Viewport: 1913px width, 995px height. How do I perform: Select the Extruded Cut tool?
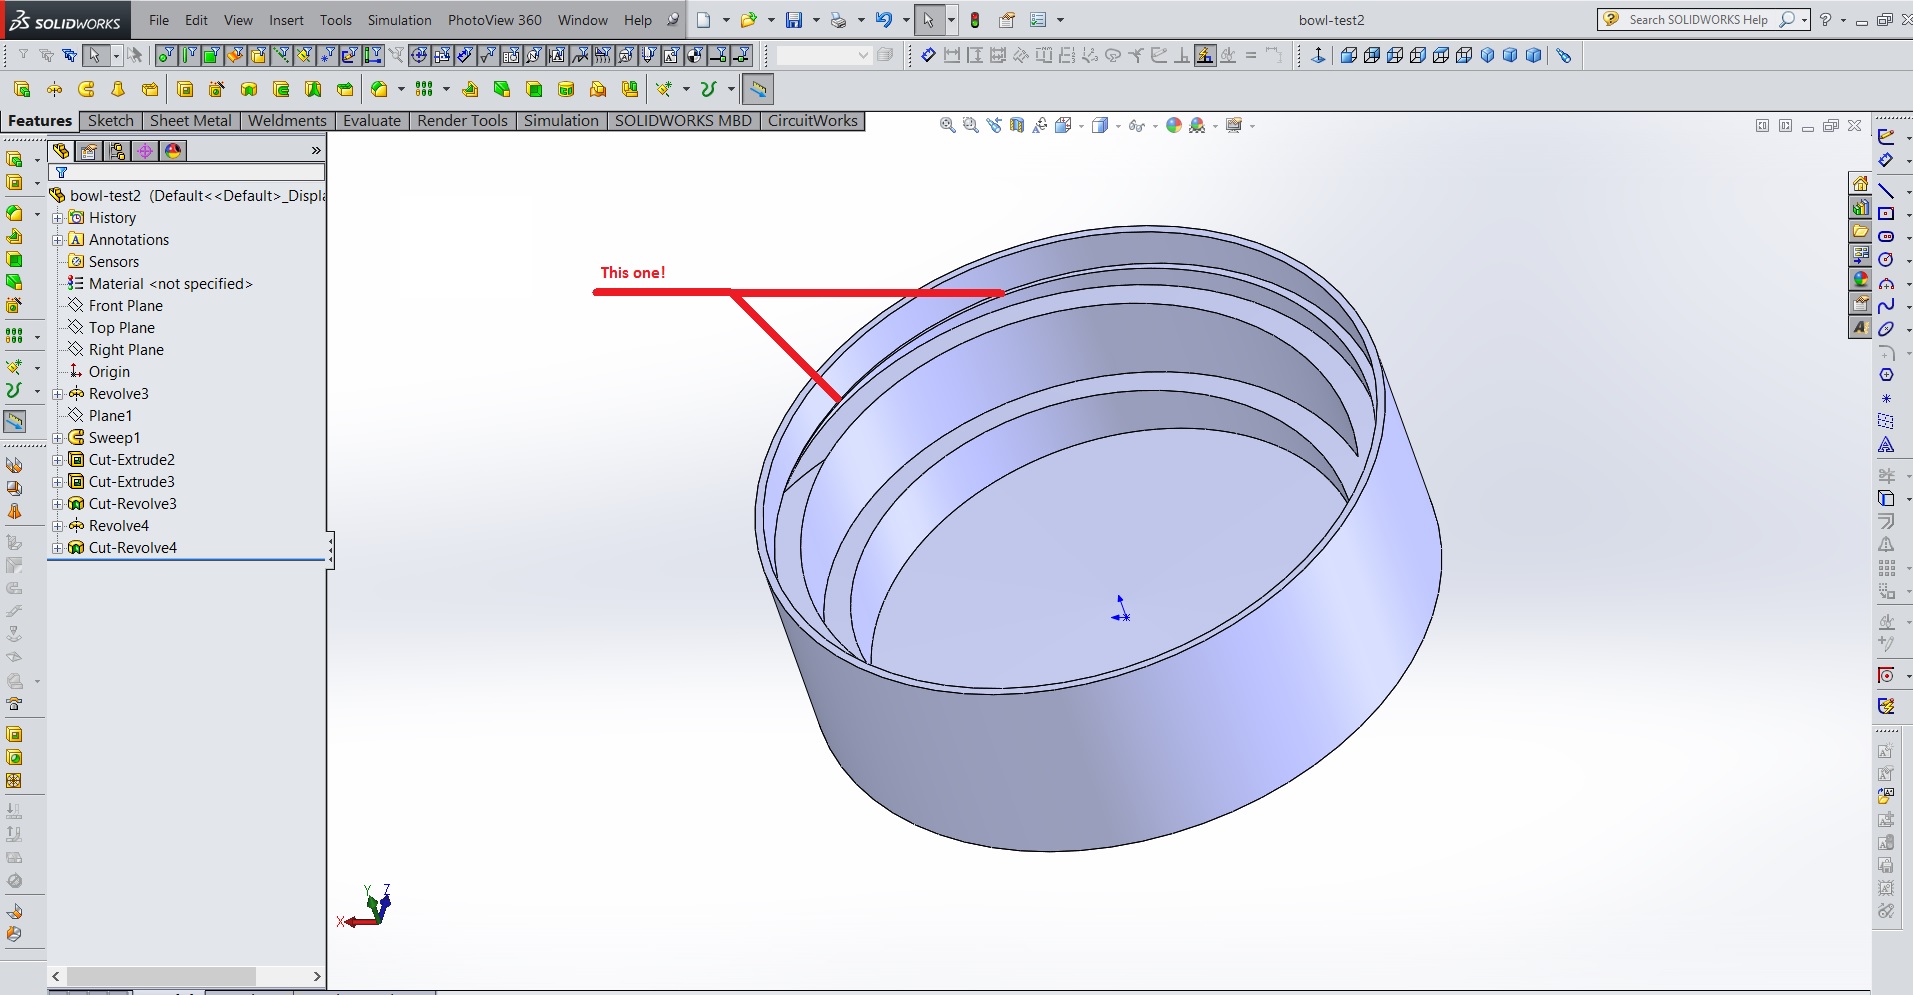click(186, 89)
